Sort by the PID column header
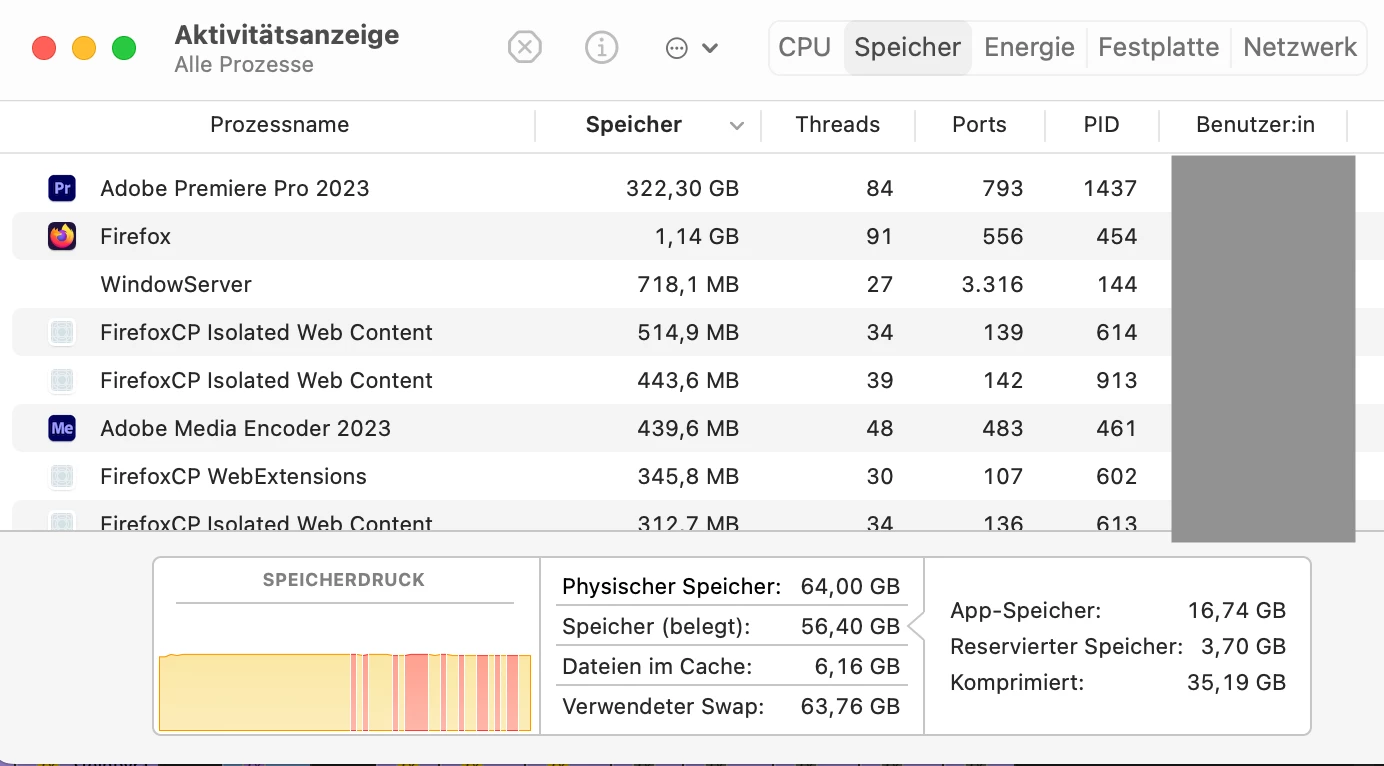This screenshot has width=1384, height=766. point(1101,125)
